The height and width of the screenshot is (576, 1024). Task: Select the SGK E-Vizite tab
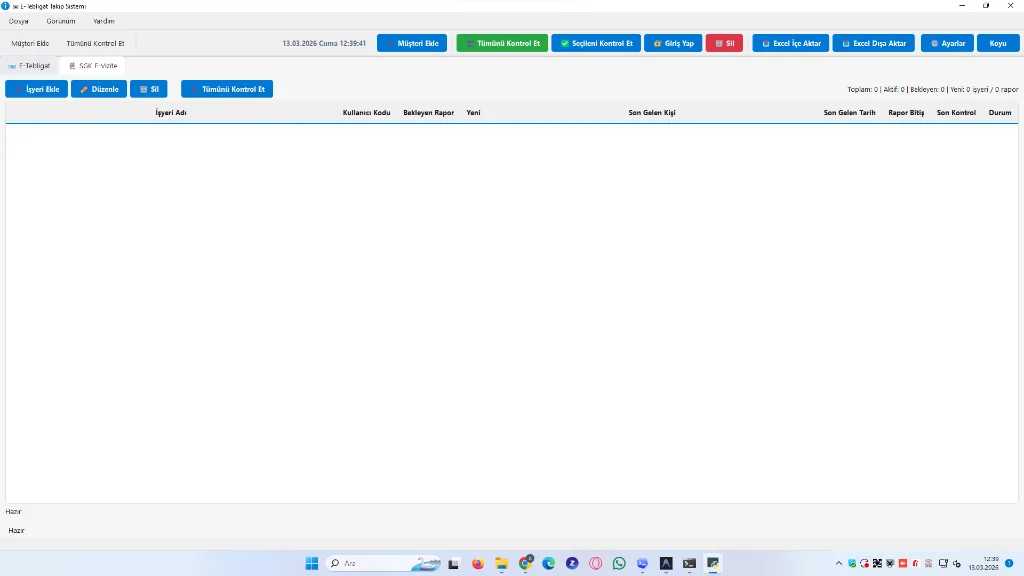[93, 66]
